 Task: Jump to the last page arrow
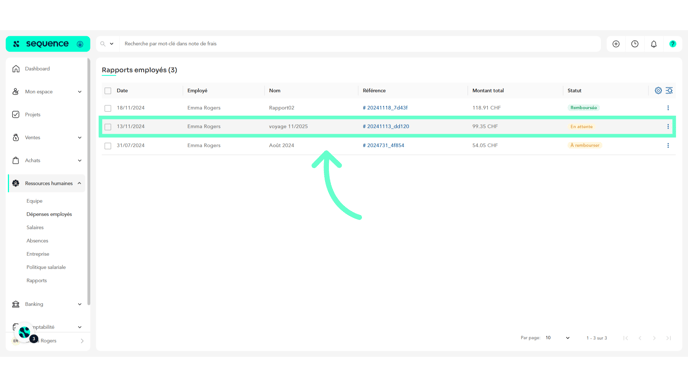tap(669, 338)
